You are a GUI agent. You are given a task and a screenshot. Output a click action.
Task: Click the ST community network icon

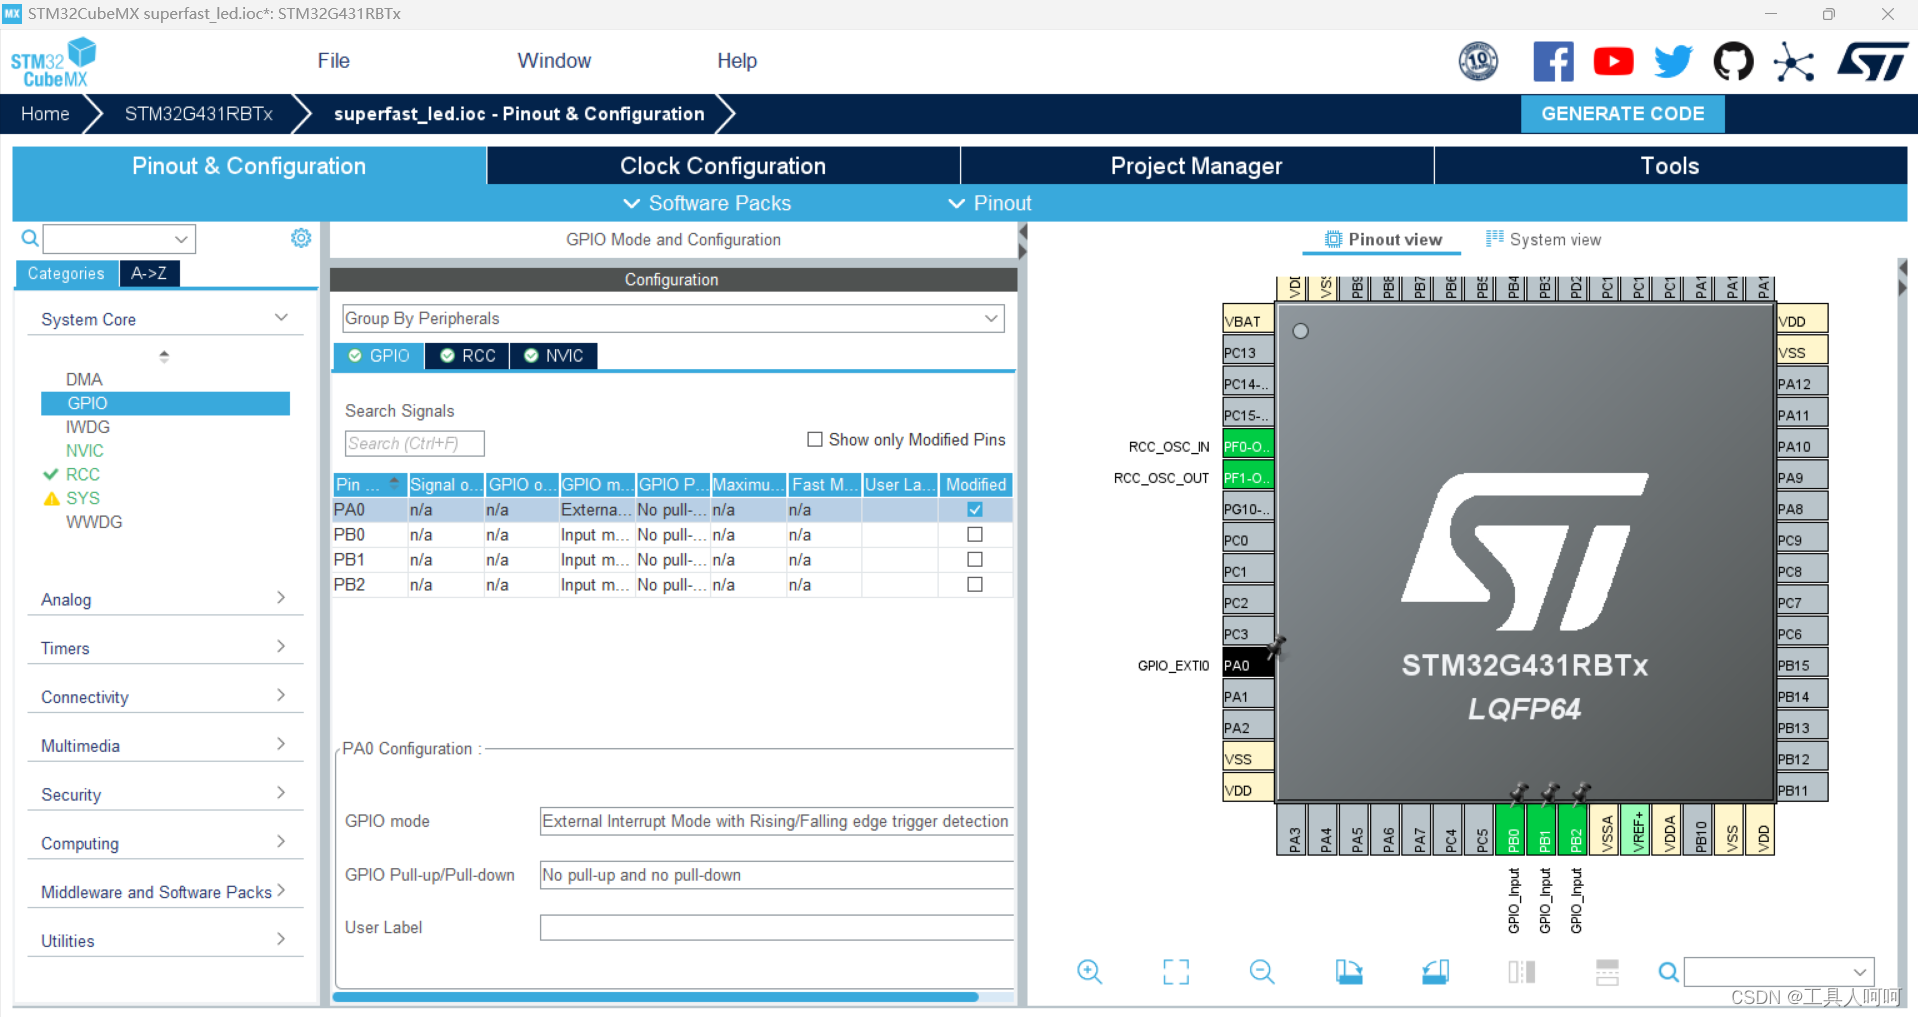(x=1794, y=62)
